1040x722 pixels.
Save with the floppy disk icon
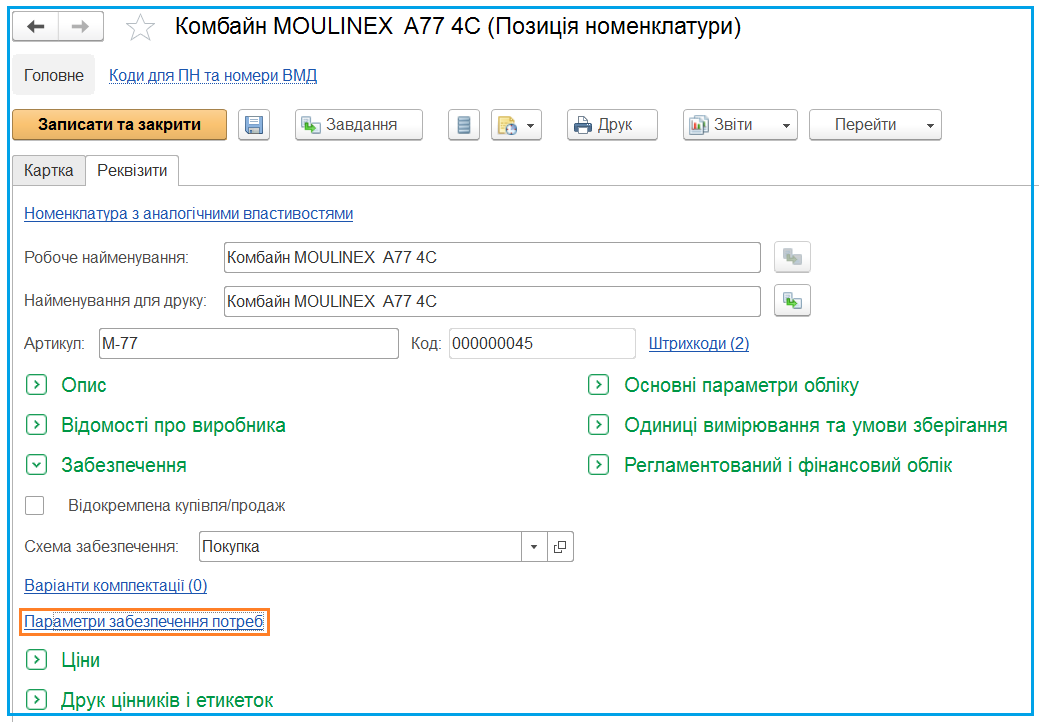[254, 125]
